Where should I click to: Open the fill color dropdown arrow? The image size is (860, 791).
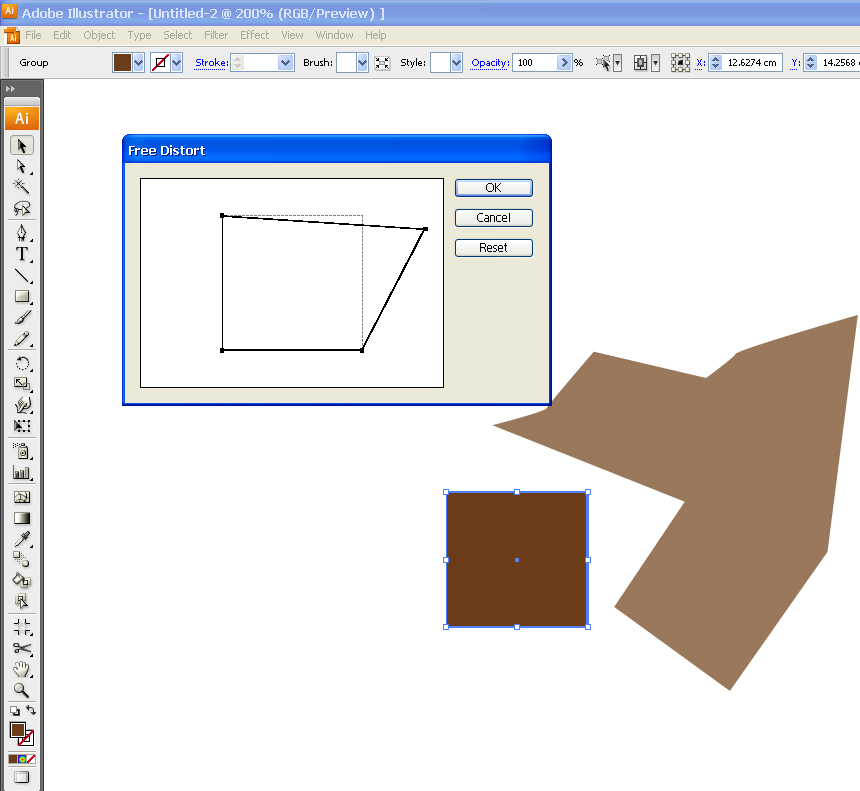click(x=139, y=63)
